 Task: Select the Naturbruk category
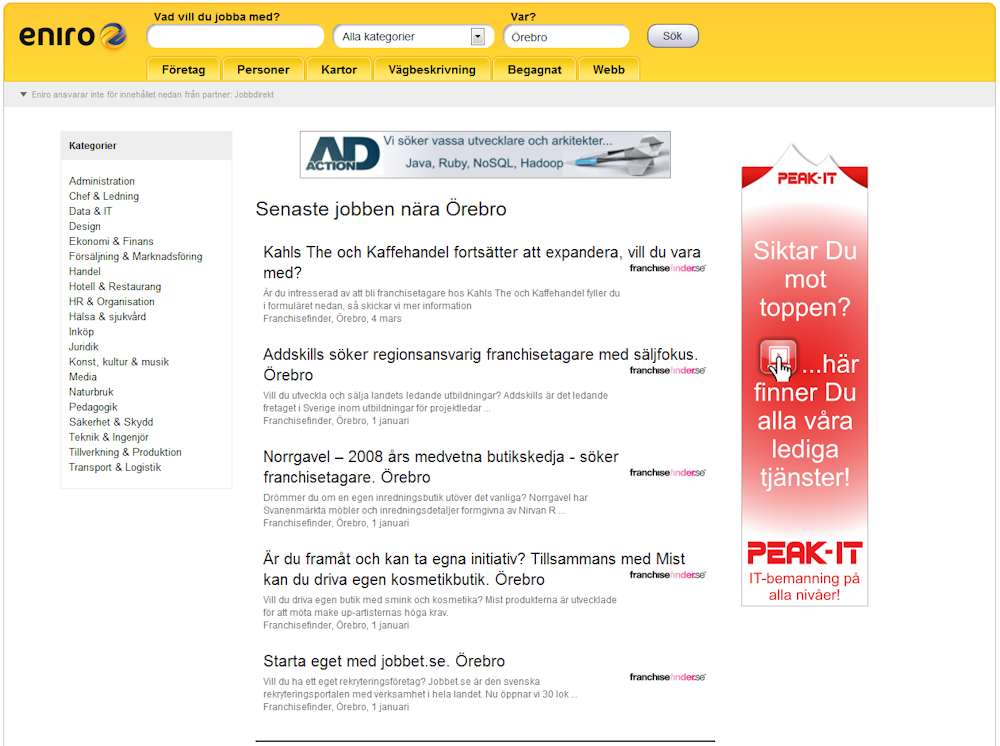[x=91, y=391]
